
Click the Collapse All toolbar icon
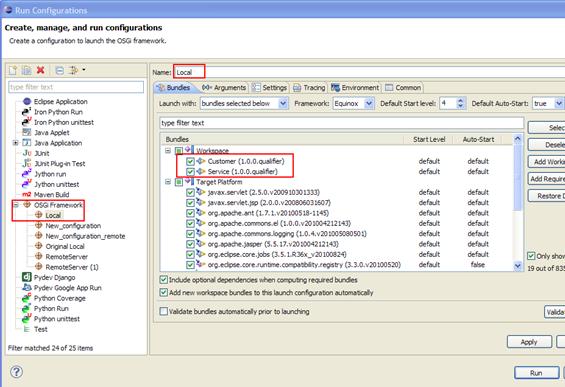click(x=60, y=70)
